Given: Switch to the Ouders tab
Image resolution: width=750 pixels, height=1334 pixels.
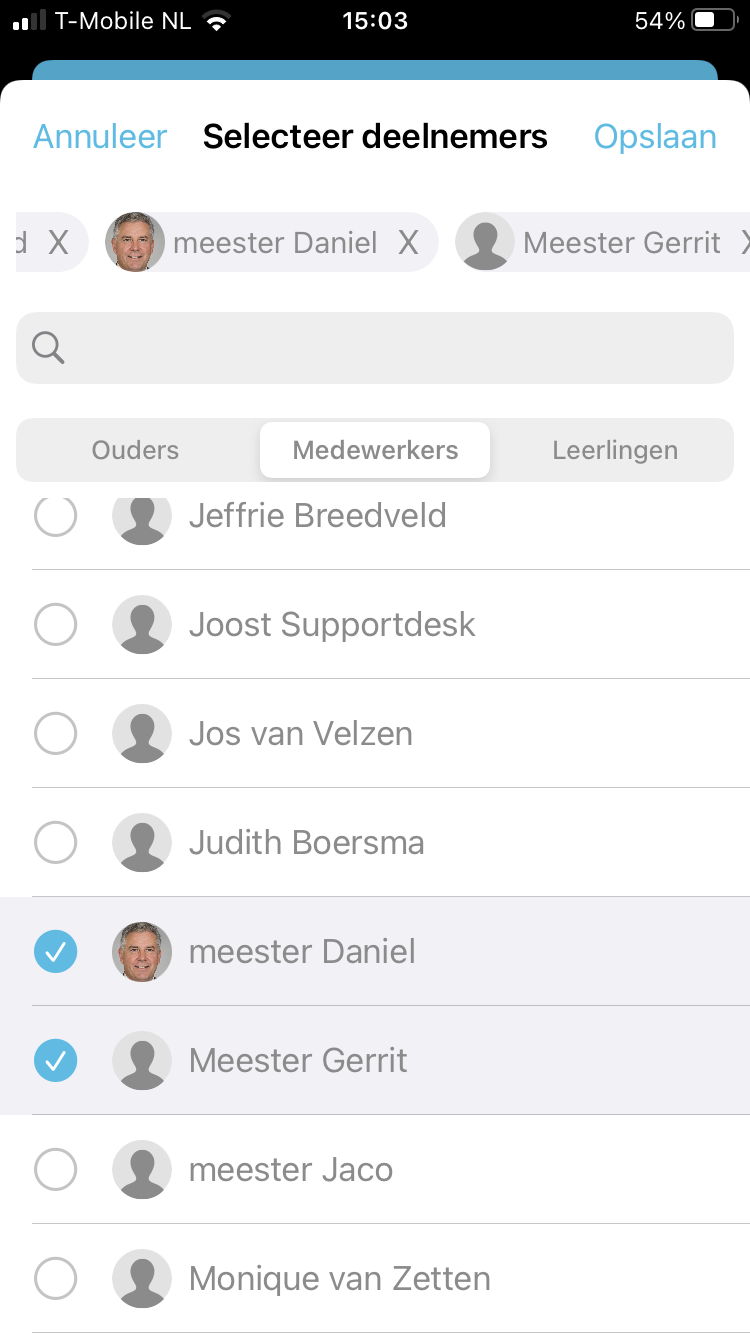Looking at the screenshot, I should coord(136,450).
